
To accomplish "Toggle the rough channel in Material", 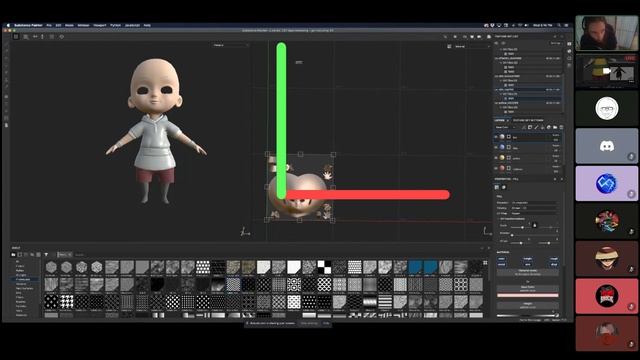I will point(554,259).
